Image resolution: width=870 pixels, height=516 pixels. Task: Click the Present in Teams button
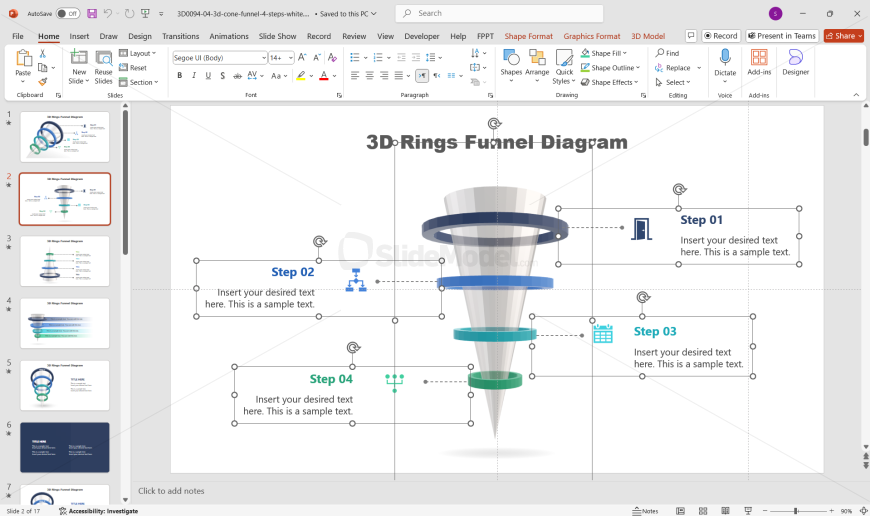781,36
